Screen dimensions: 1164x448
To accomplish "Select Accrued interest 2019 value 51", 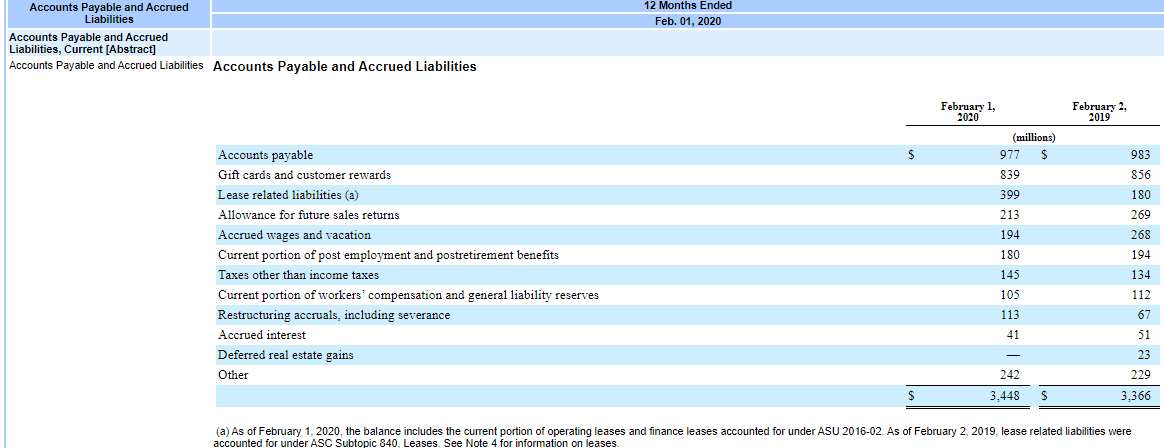I will [x=1144, y=335].
